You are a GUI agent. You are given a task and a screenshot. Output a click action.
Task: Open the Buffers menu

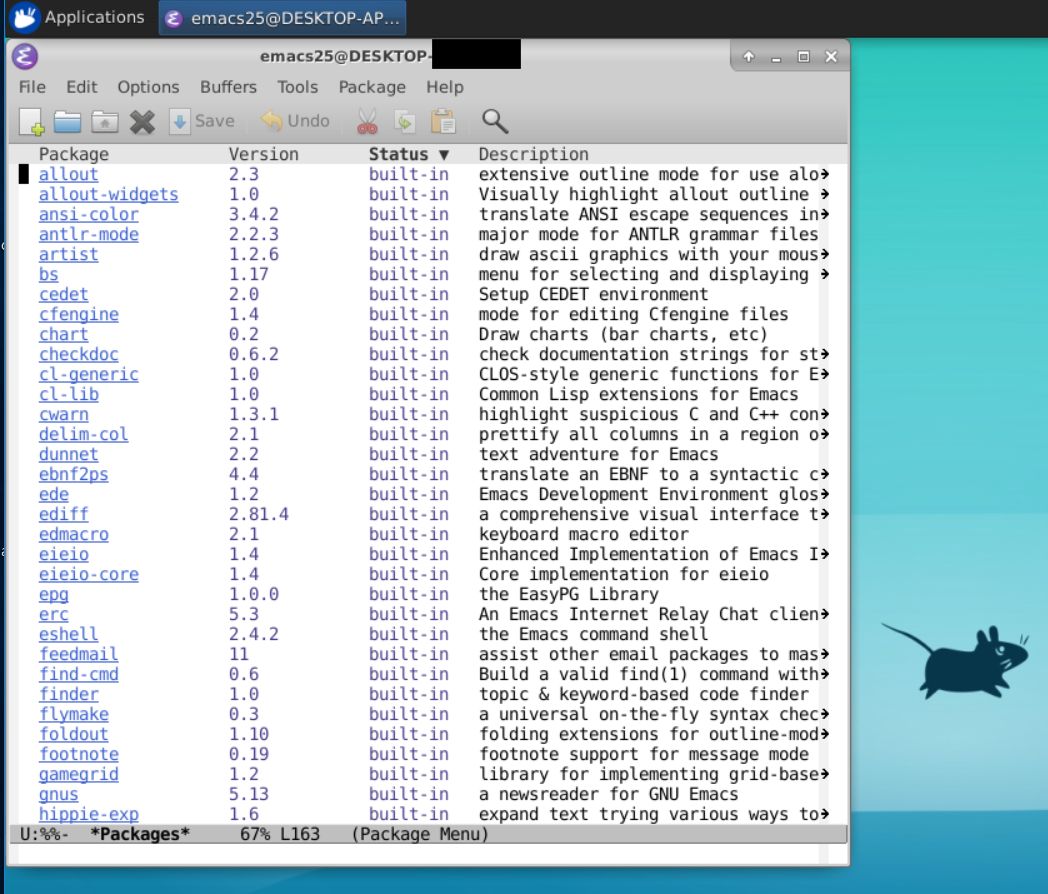tap(229, 87)
